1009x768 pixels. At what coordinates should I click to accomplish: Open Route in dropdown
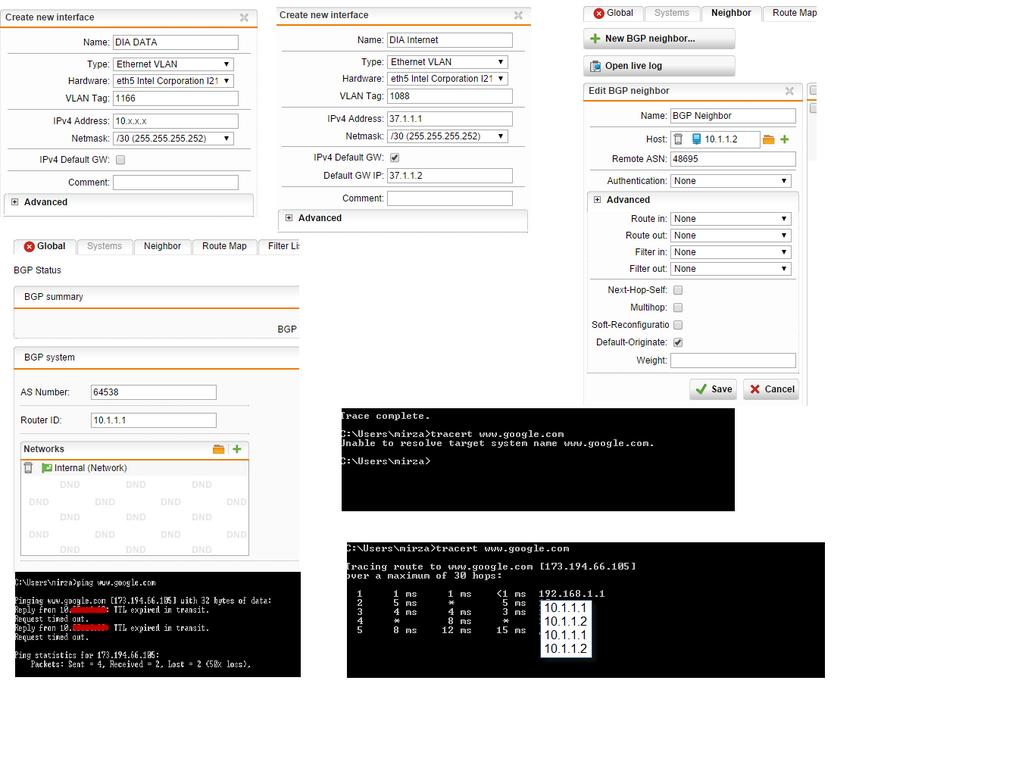730,219
